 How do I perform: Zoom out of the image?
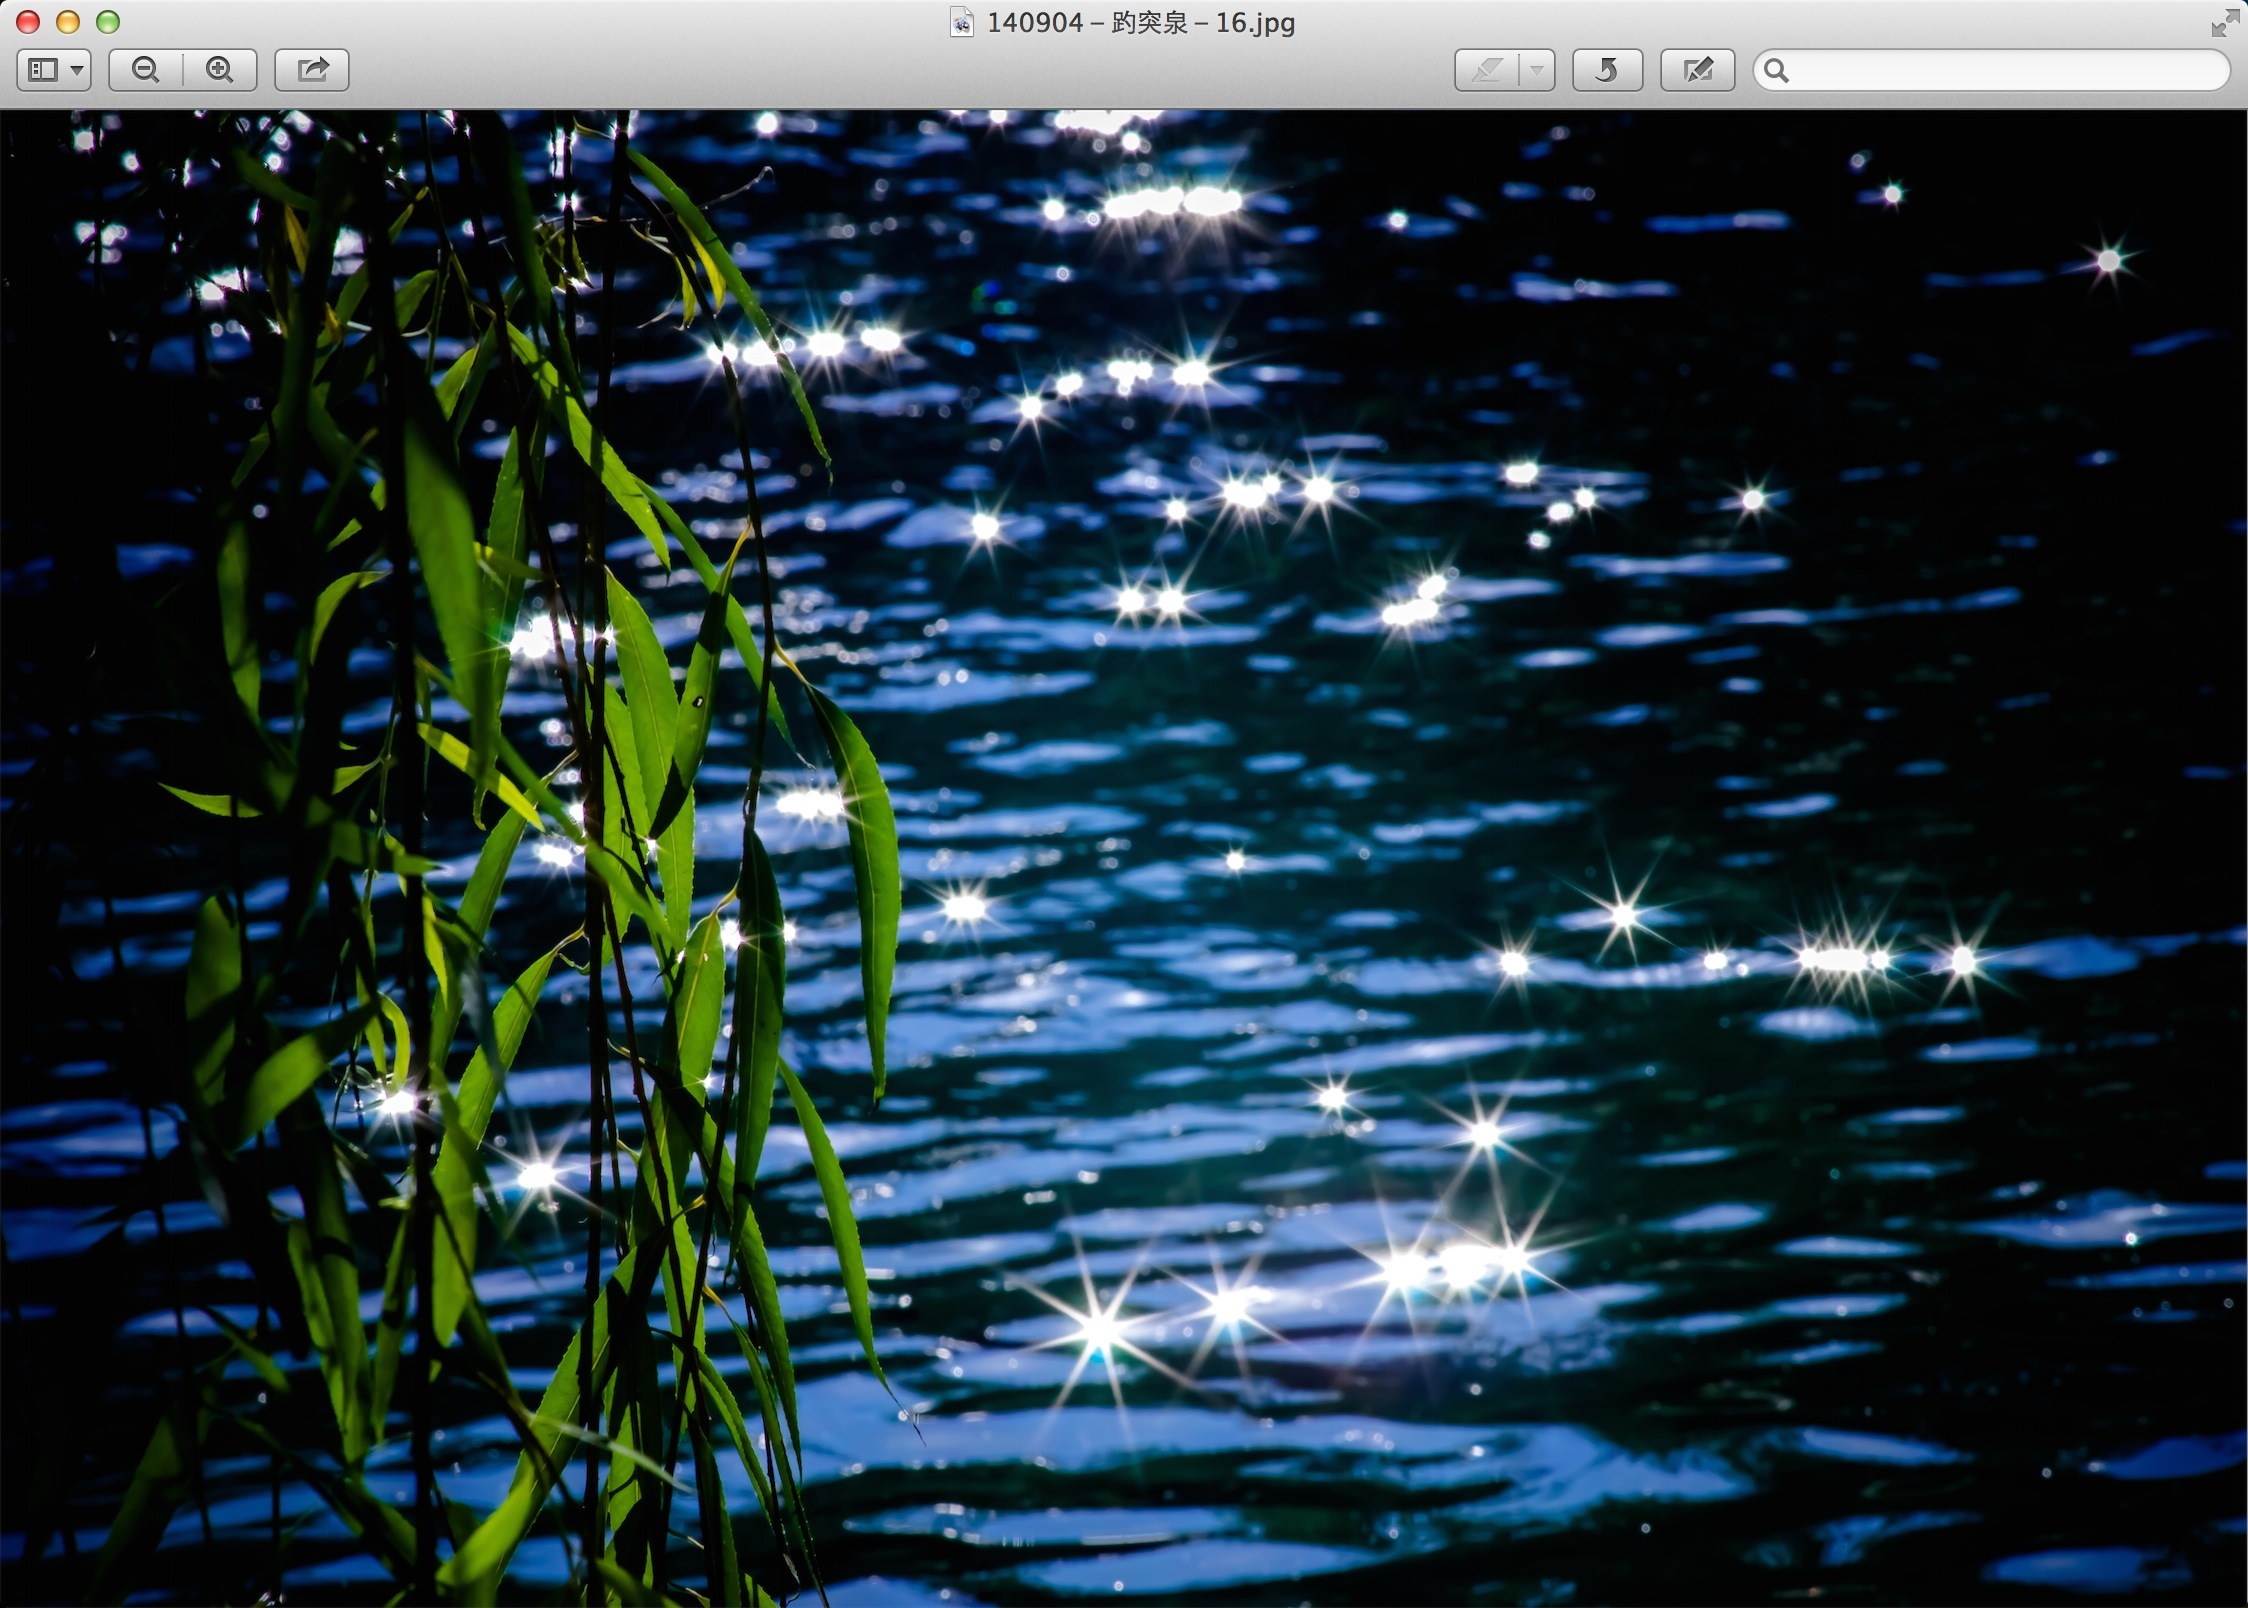(146, 70)
